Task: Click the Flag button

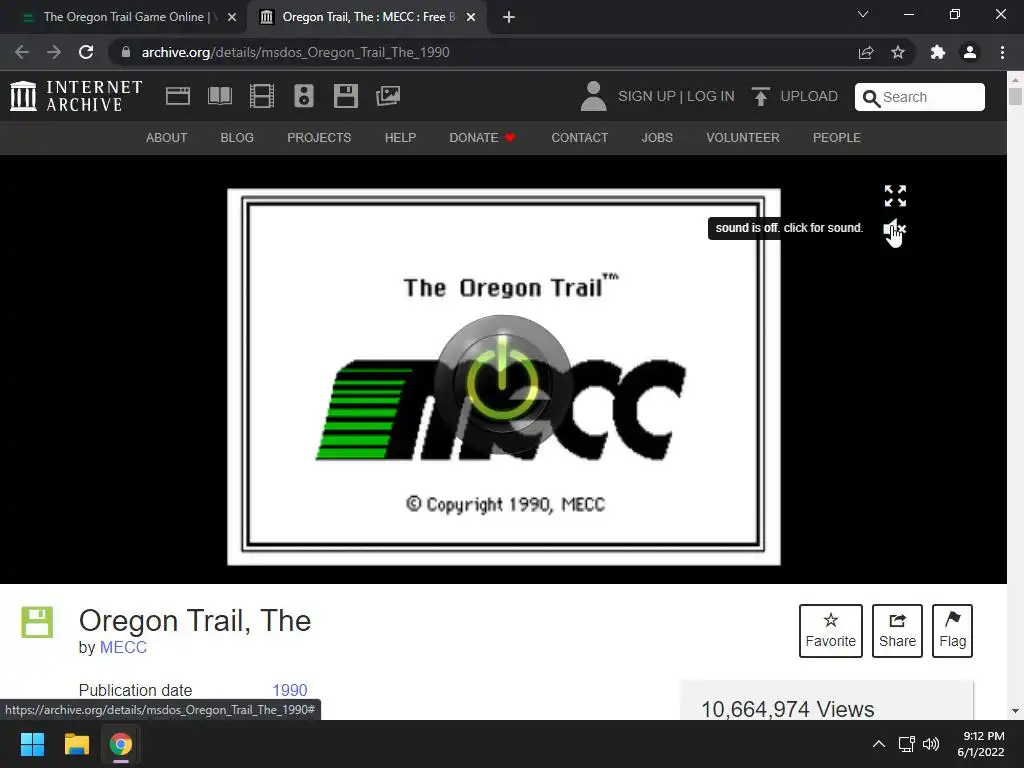Action: click(x=953, y=631)
